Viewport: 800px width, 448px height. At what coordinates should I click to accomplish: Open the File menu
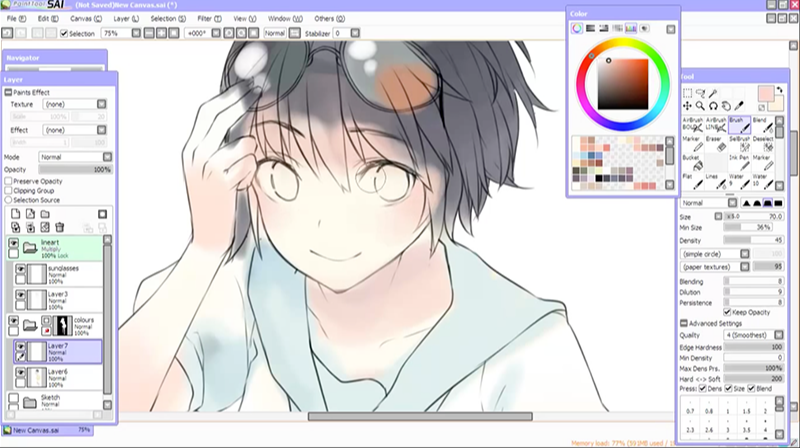click(16, 19)
